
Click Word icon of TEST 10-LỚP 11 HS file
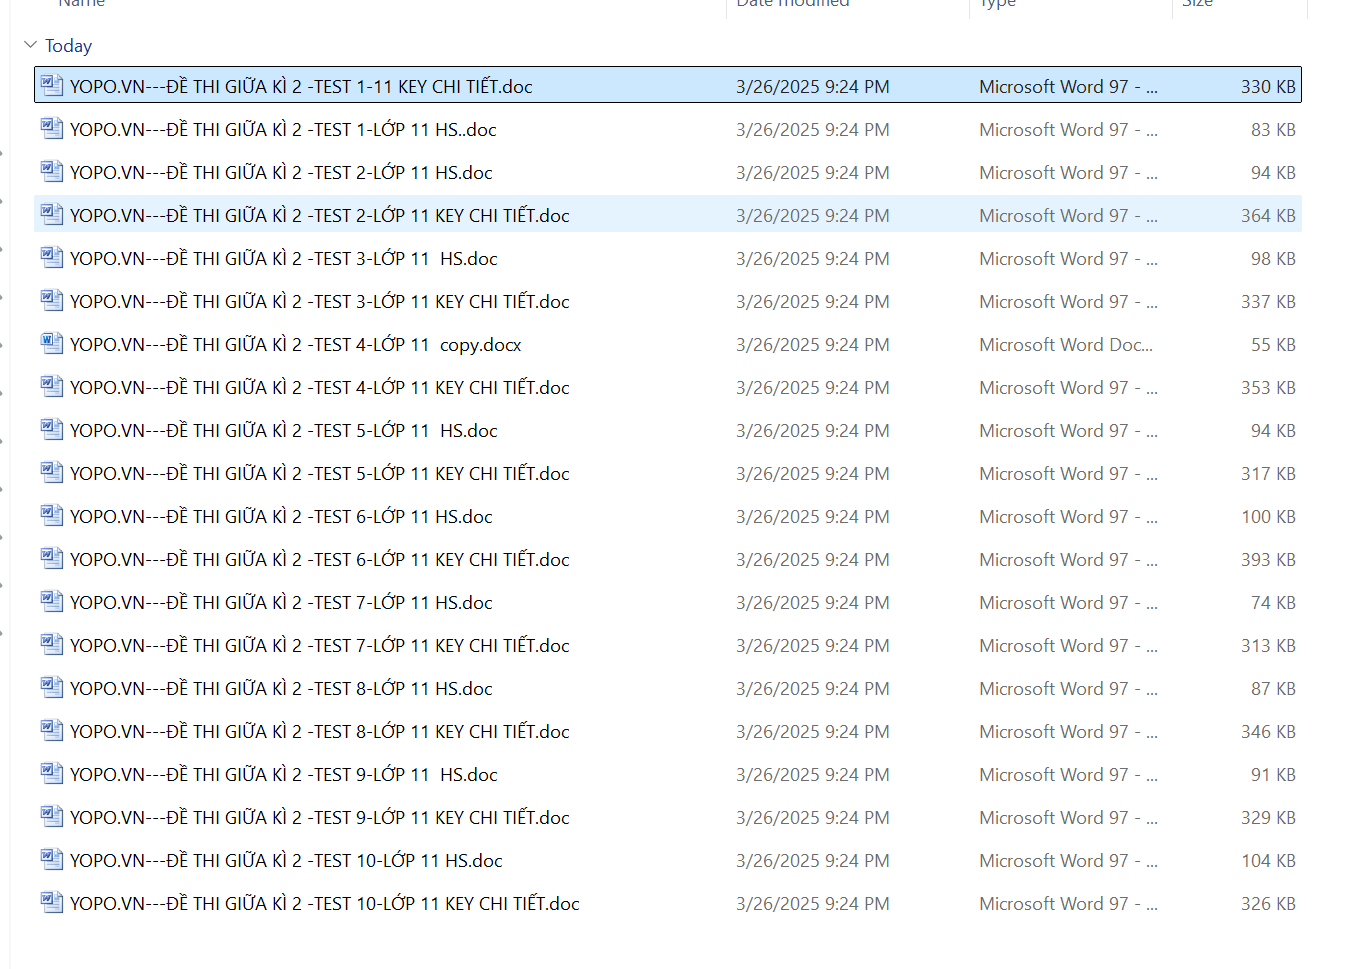coord(51,860)
